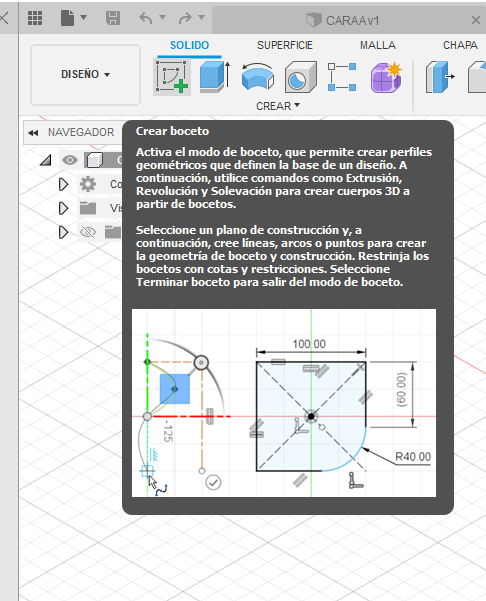Open the data panel grid icon
Screen dimensions: 486x601
pyautogui.click(x=35, y=18)
